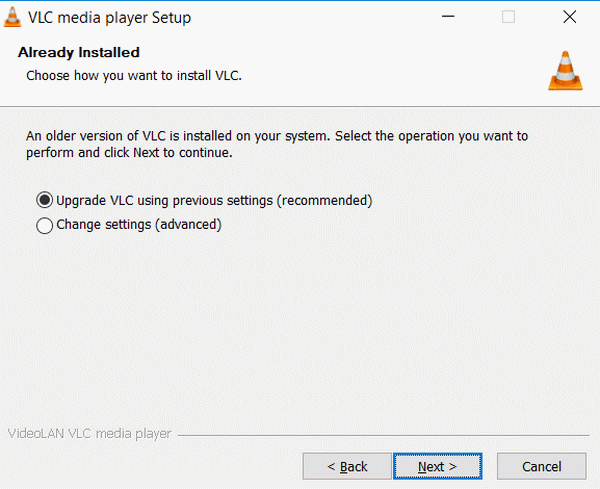Click the 'Already Installed' heading
This screenshot has height=489, width=600.
[79, 52]
